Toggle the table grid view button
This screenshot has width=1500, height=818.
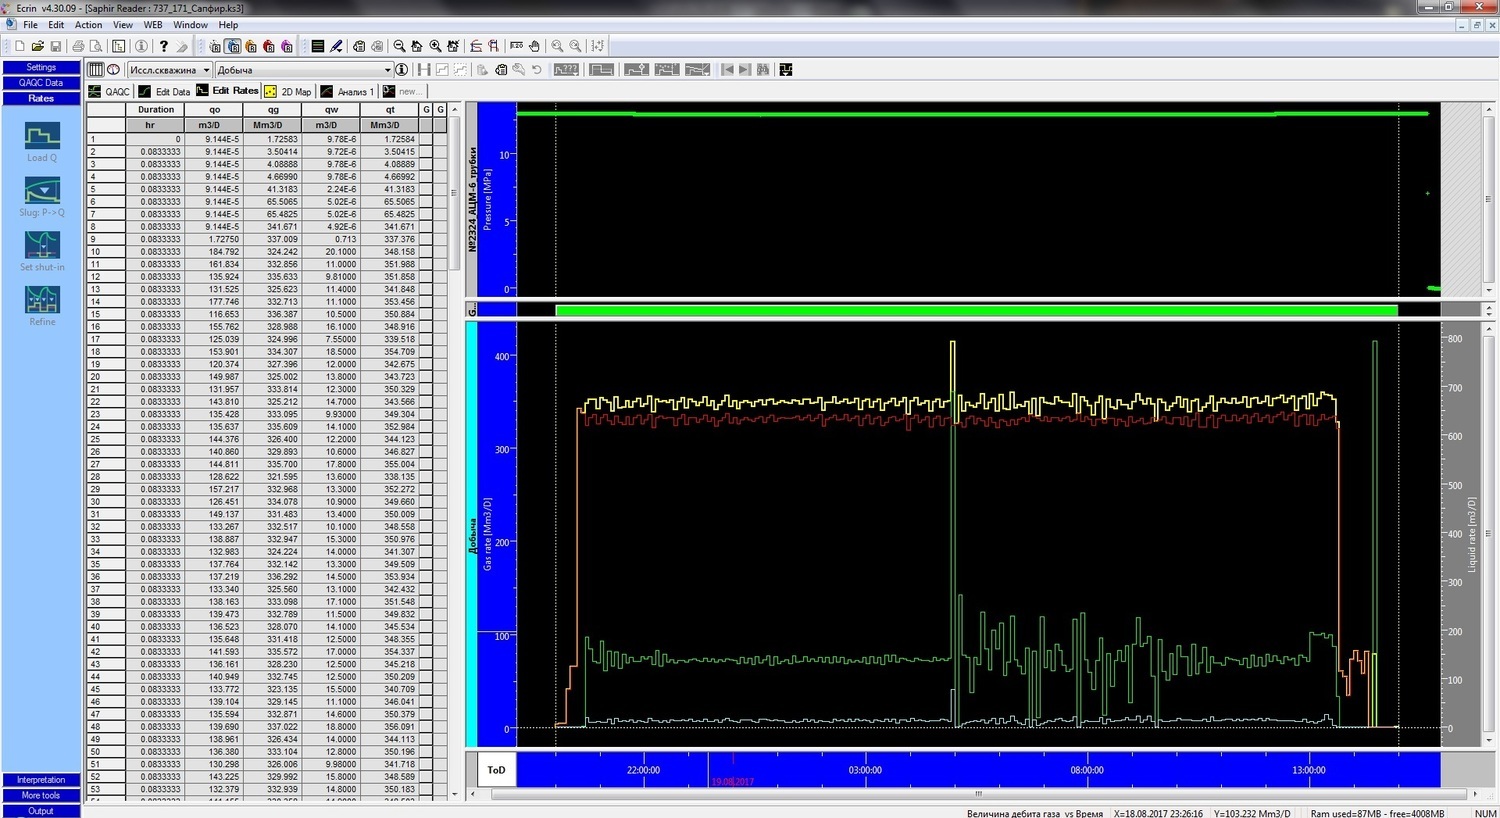coord(95,70)
